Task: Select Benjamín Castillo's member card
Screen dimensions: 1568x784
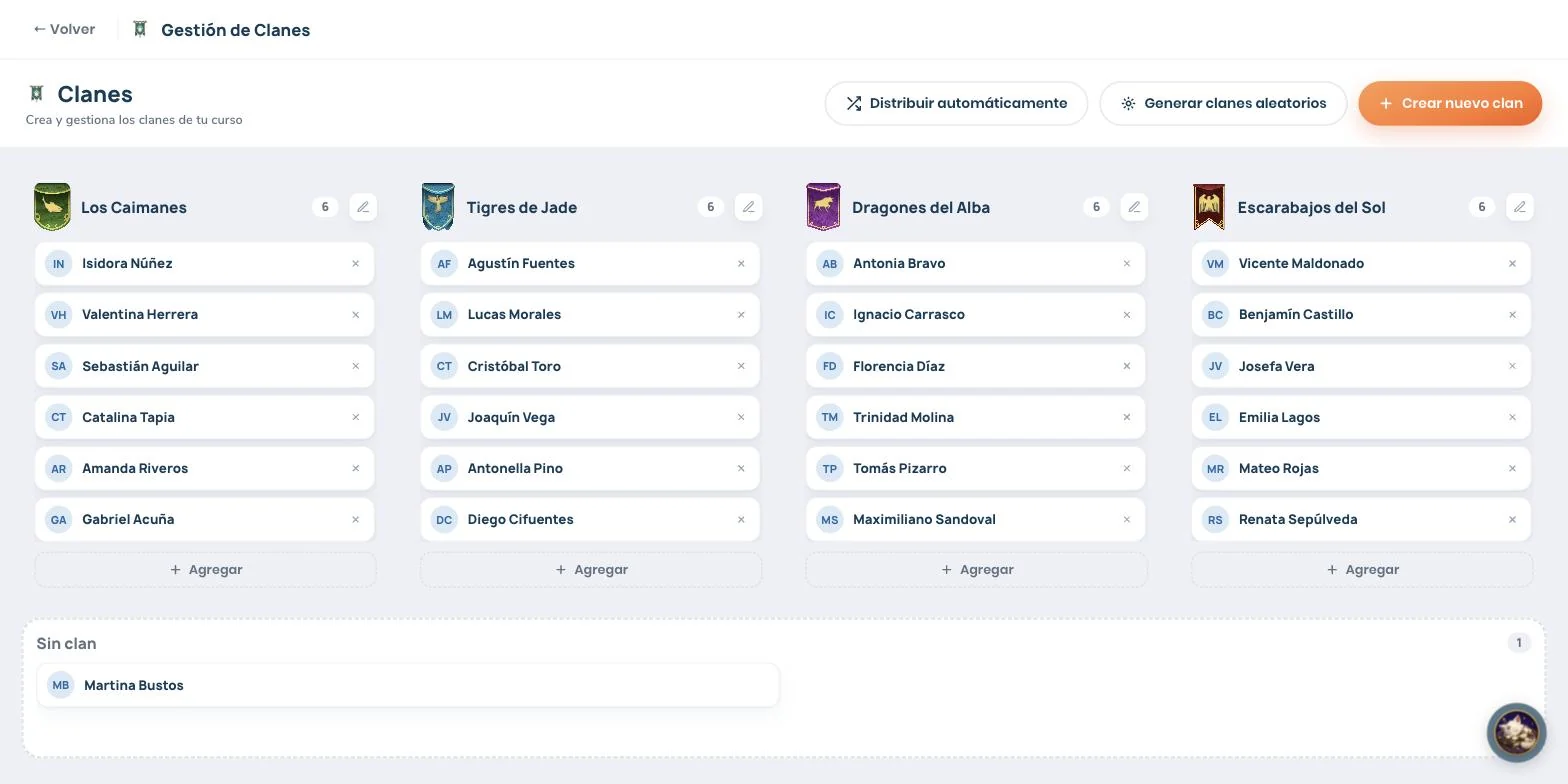Action: [1361, 315]
